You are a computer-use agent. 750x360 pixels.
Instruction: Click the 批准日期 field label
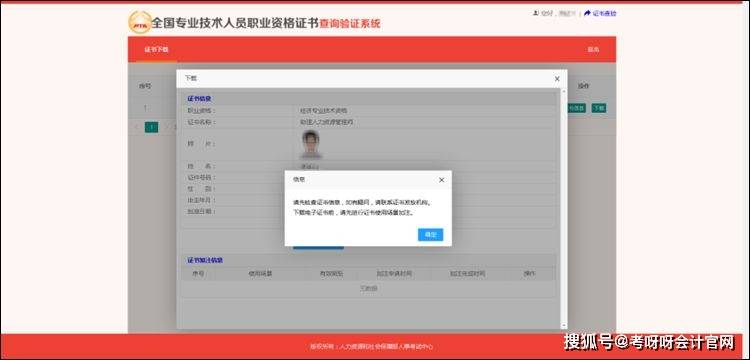click(x=201, y=211)
